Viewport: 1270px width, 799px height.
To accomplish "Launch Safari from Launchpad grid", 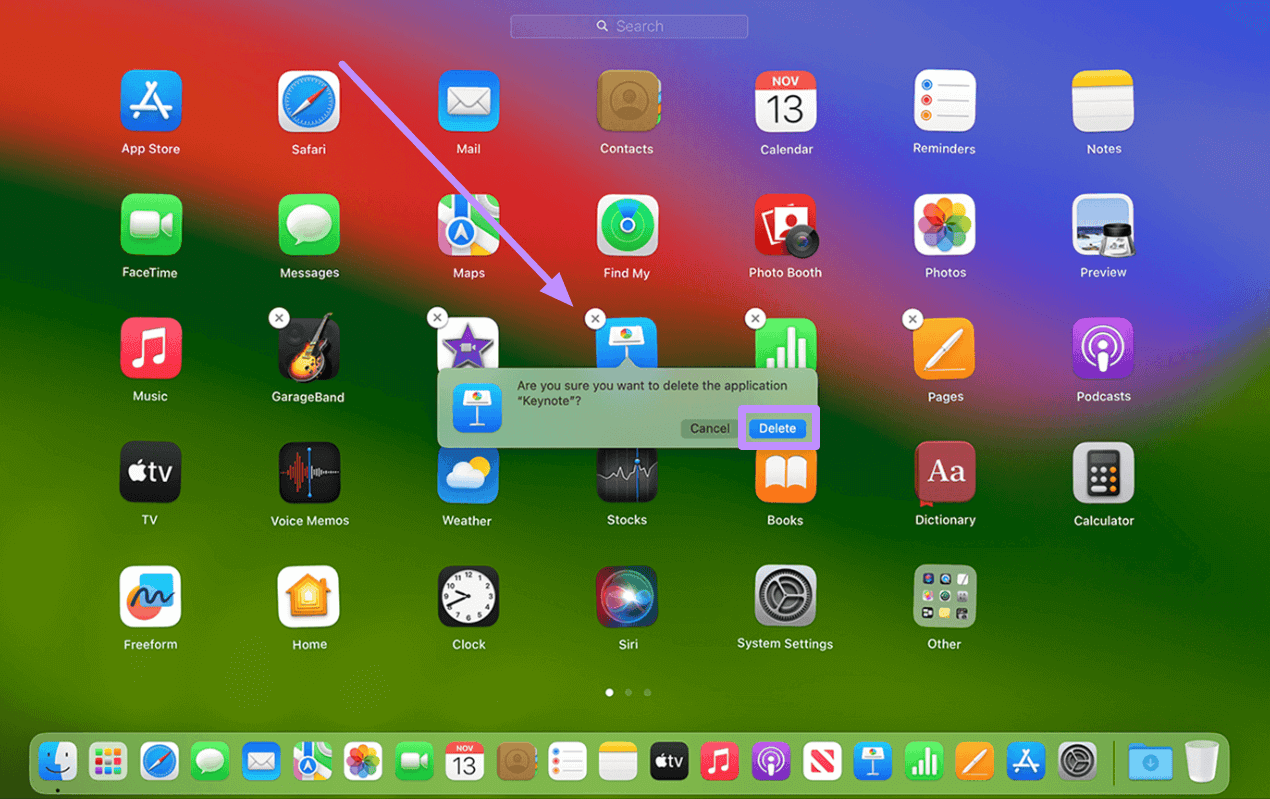I will pyautogui.click(x=309, y=101).
